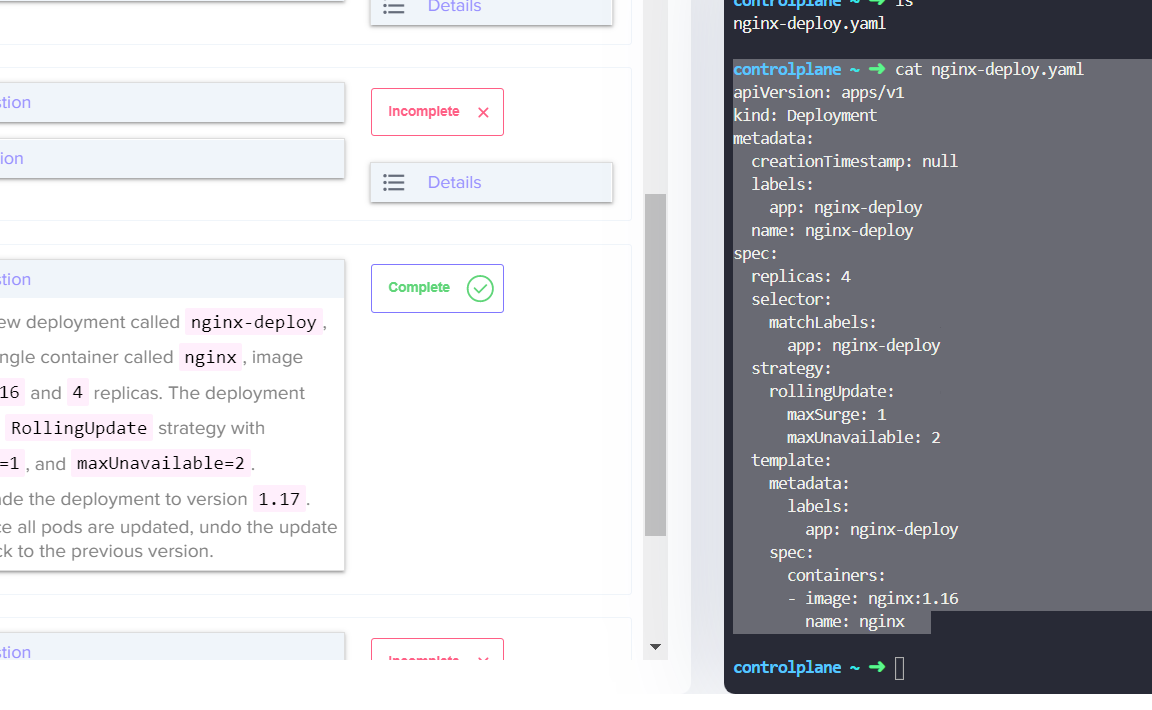Screen dimensions: 1152x710
Task: Click 'nginx-deploy.yaml' ls output at terminal top
Action: pos(810,24)
